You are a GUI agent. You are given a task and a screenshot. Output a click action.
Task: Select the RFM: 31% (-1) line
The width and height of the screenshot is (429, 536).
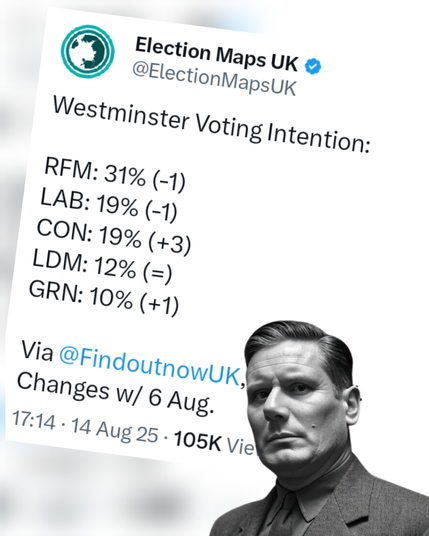coord(115,174)
